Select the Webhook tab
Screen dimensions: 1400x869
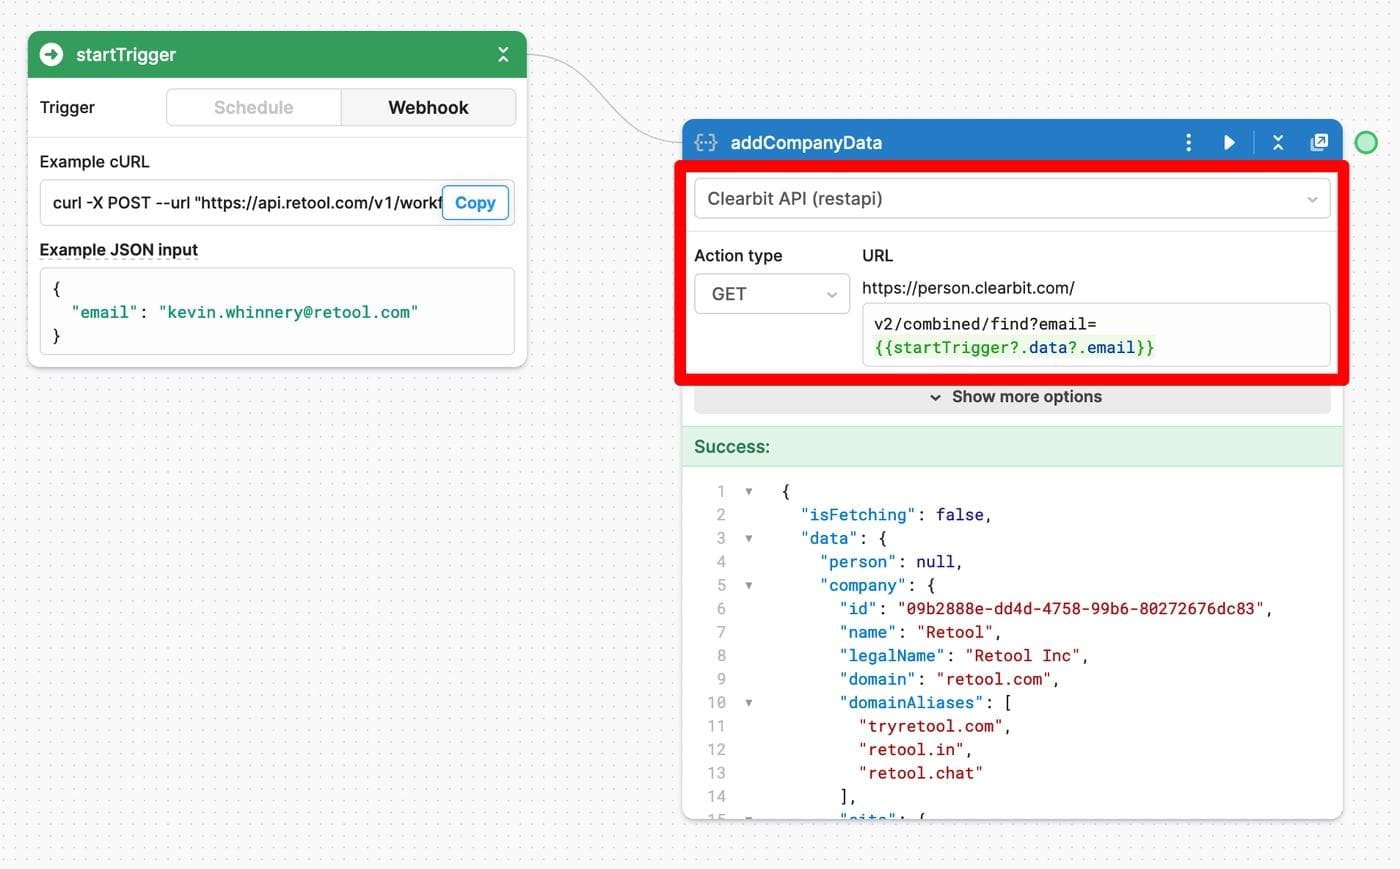point(427,107)
